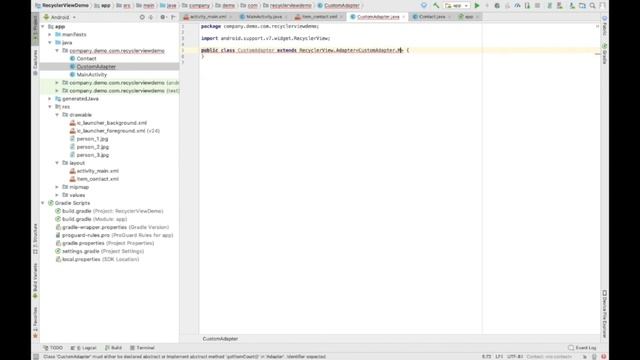The height and width of the screenshot is (360, 640).
Task: Expand the generatedJava folder
Action: point(50,99)
